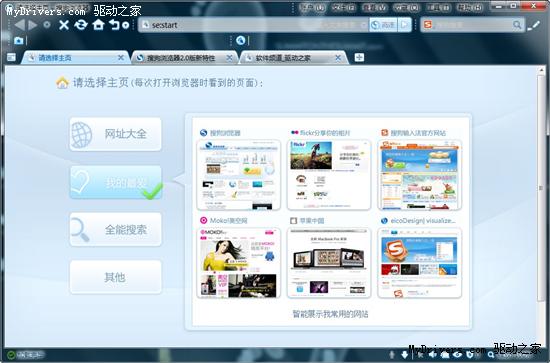550x363 pixels.
Task: Open the homepage via the house icon
Action: 99,25
